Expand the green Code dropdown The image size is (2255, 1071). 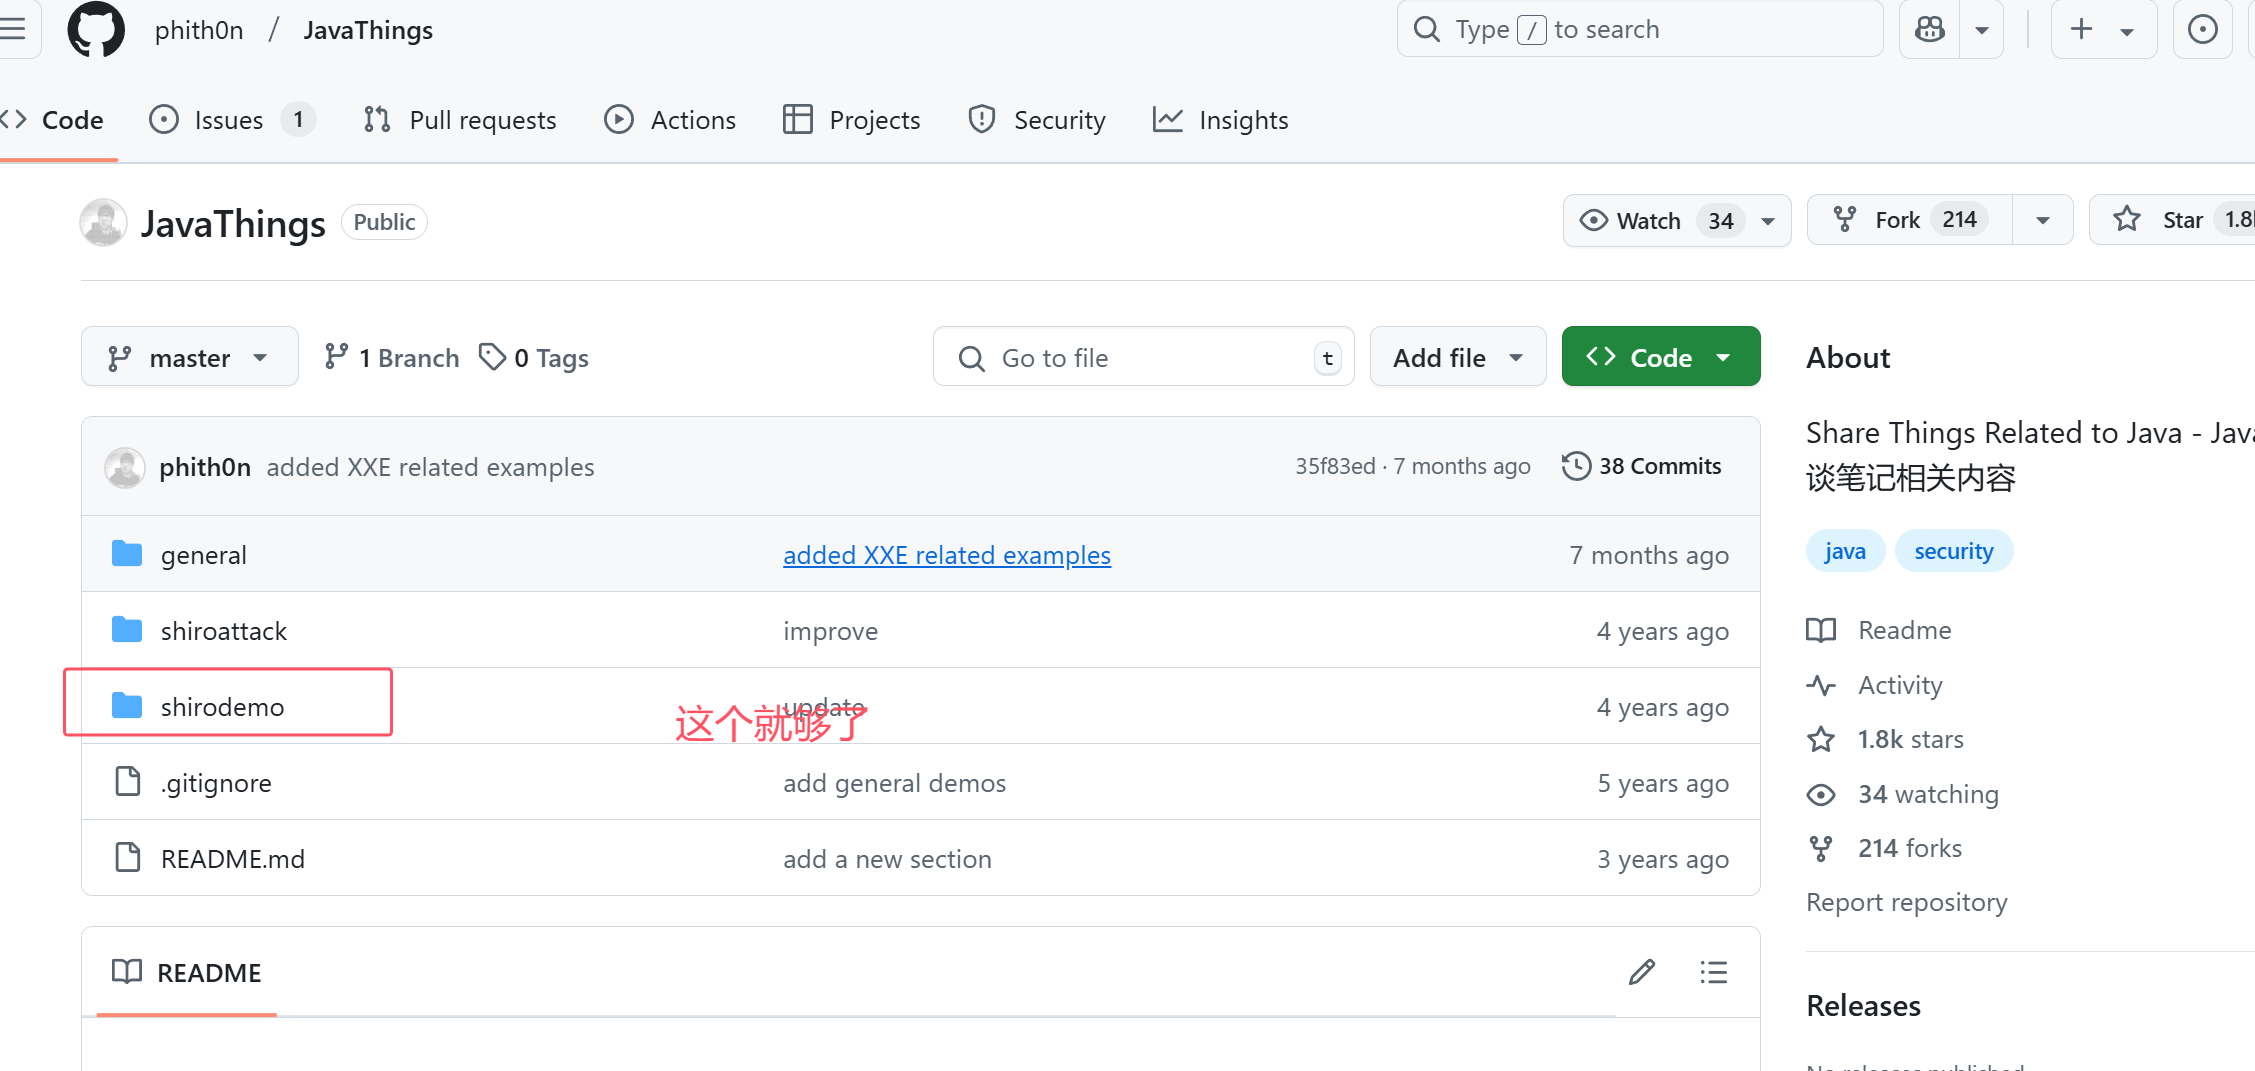(1660, 357)
